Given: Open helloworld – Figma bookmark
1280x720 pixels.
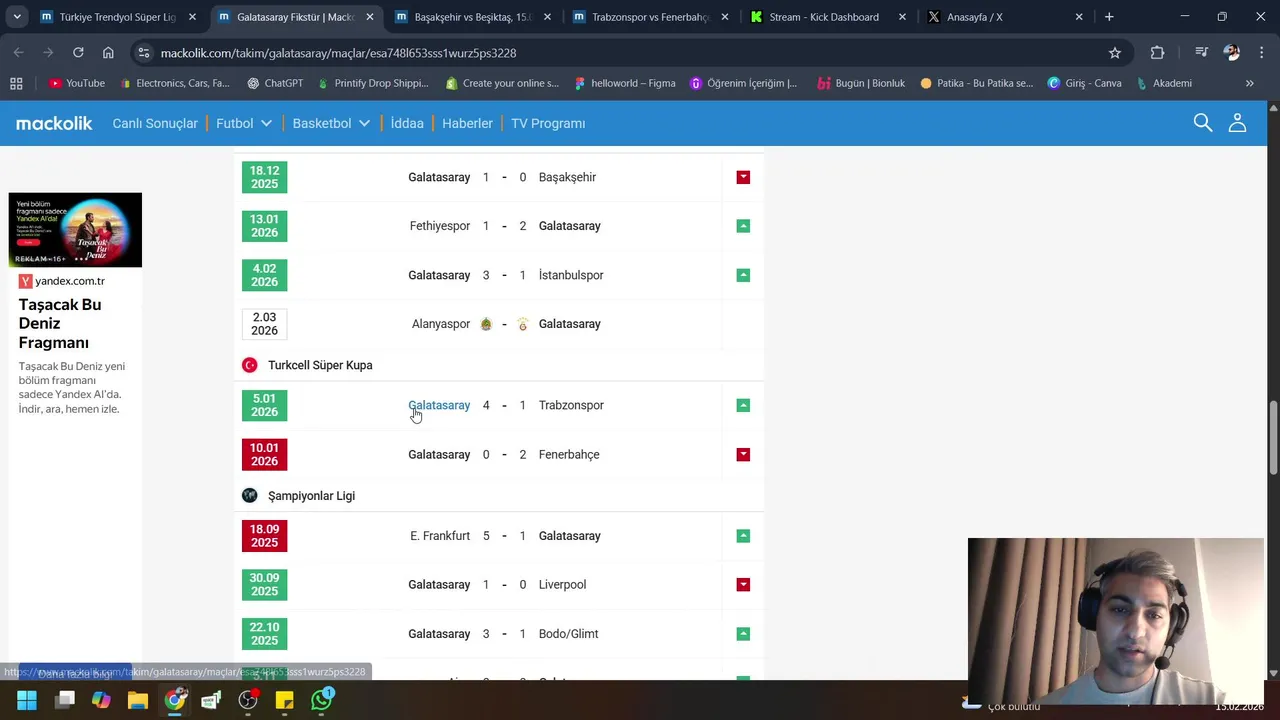Looking at the screenshot, I should click(624, 83).
